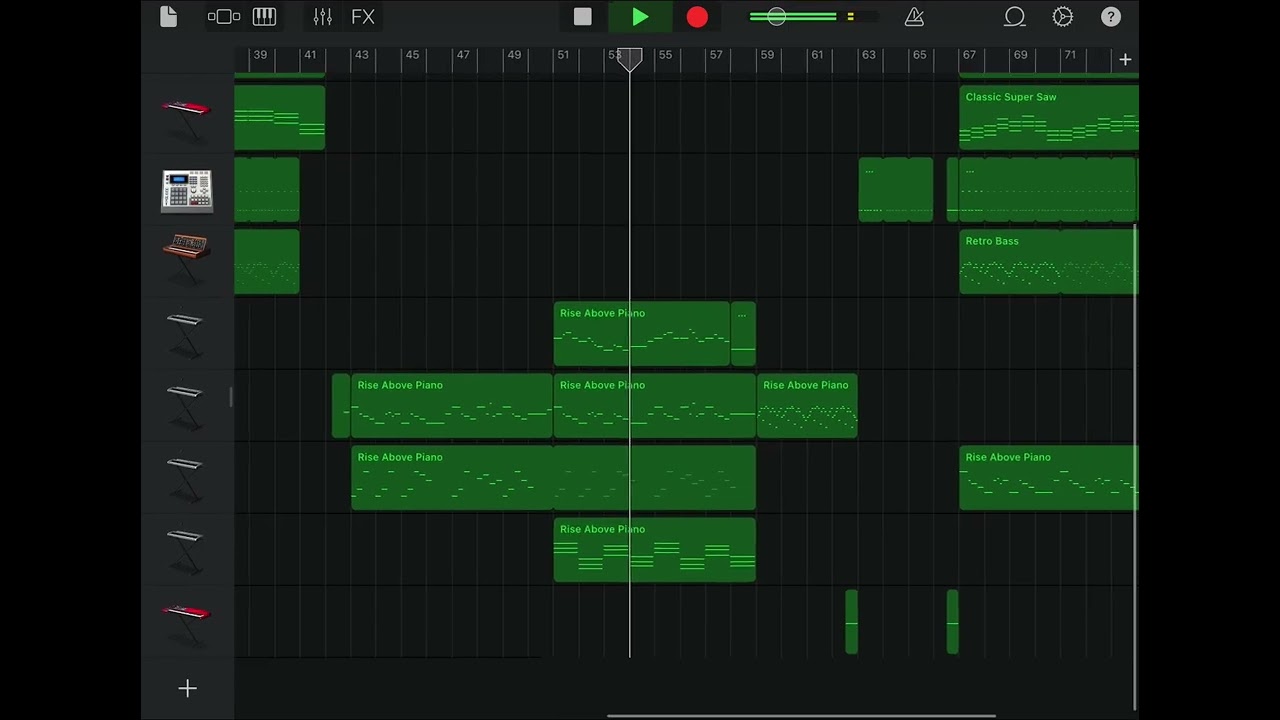1280x720 pixels.
Task: Click the vertical scrollbar on right edge
Action: click(x=1135, y=466)
